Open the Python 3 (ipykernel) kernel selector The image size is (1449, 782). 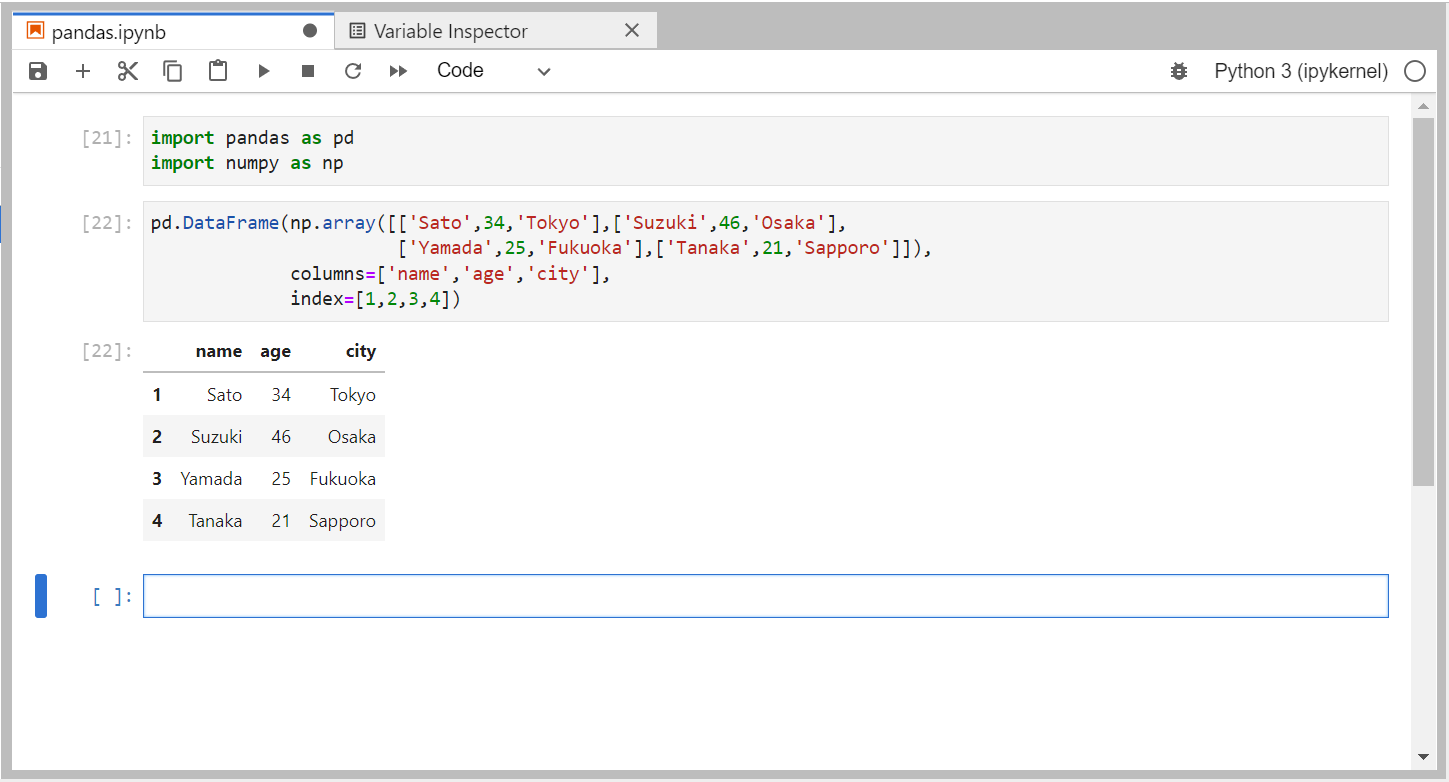pos(1300,70)
